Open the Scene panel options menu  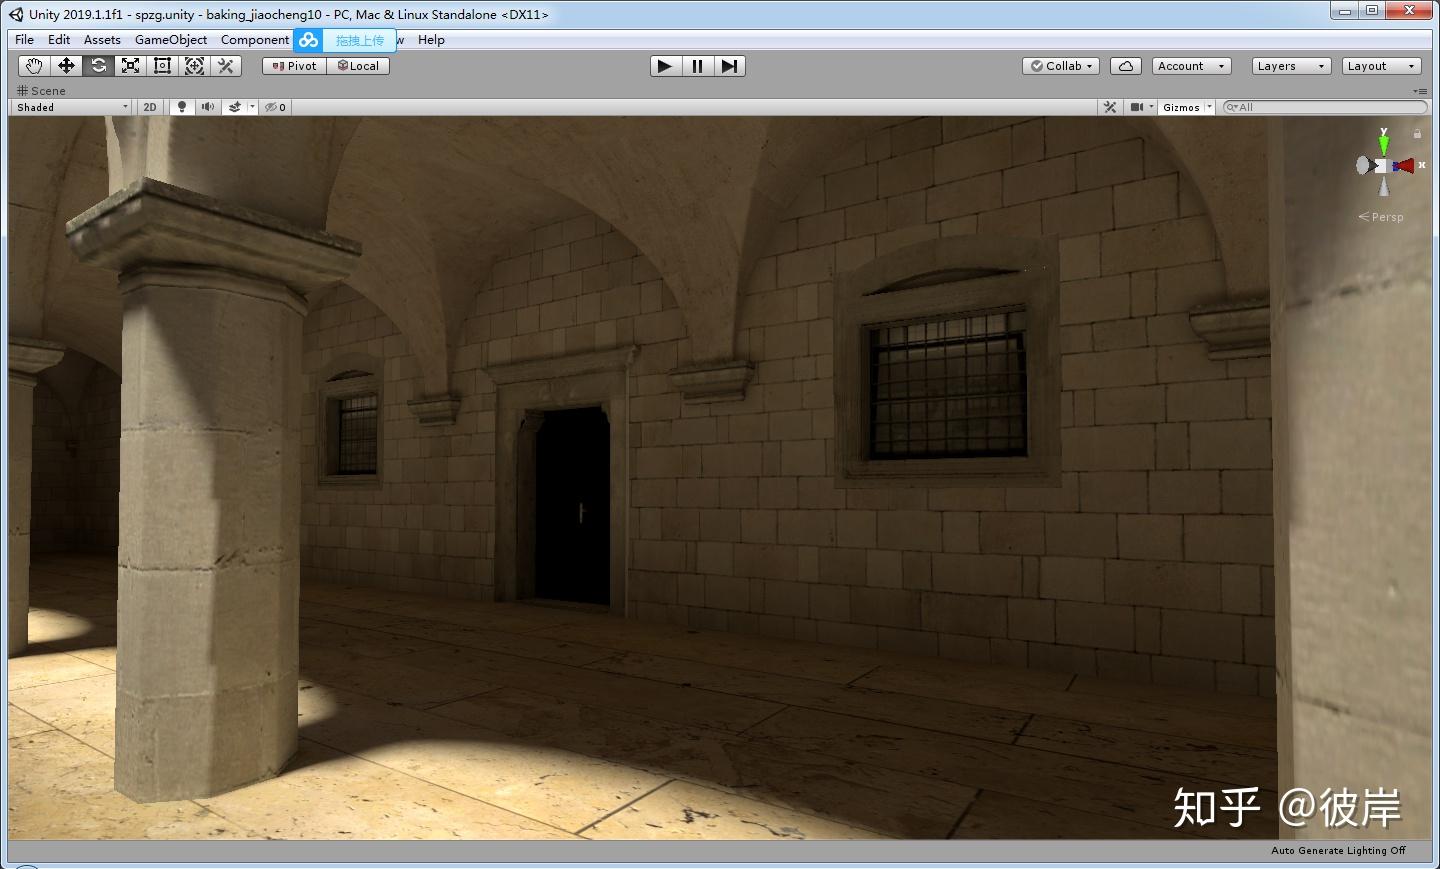click(1420, 91)
